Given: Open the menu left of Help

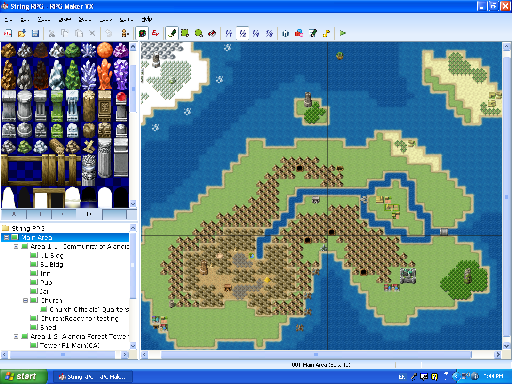Looking at the screenshot, I should (126, 20).
